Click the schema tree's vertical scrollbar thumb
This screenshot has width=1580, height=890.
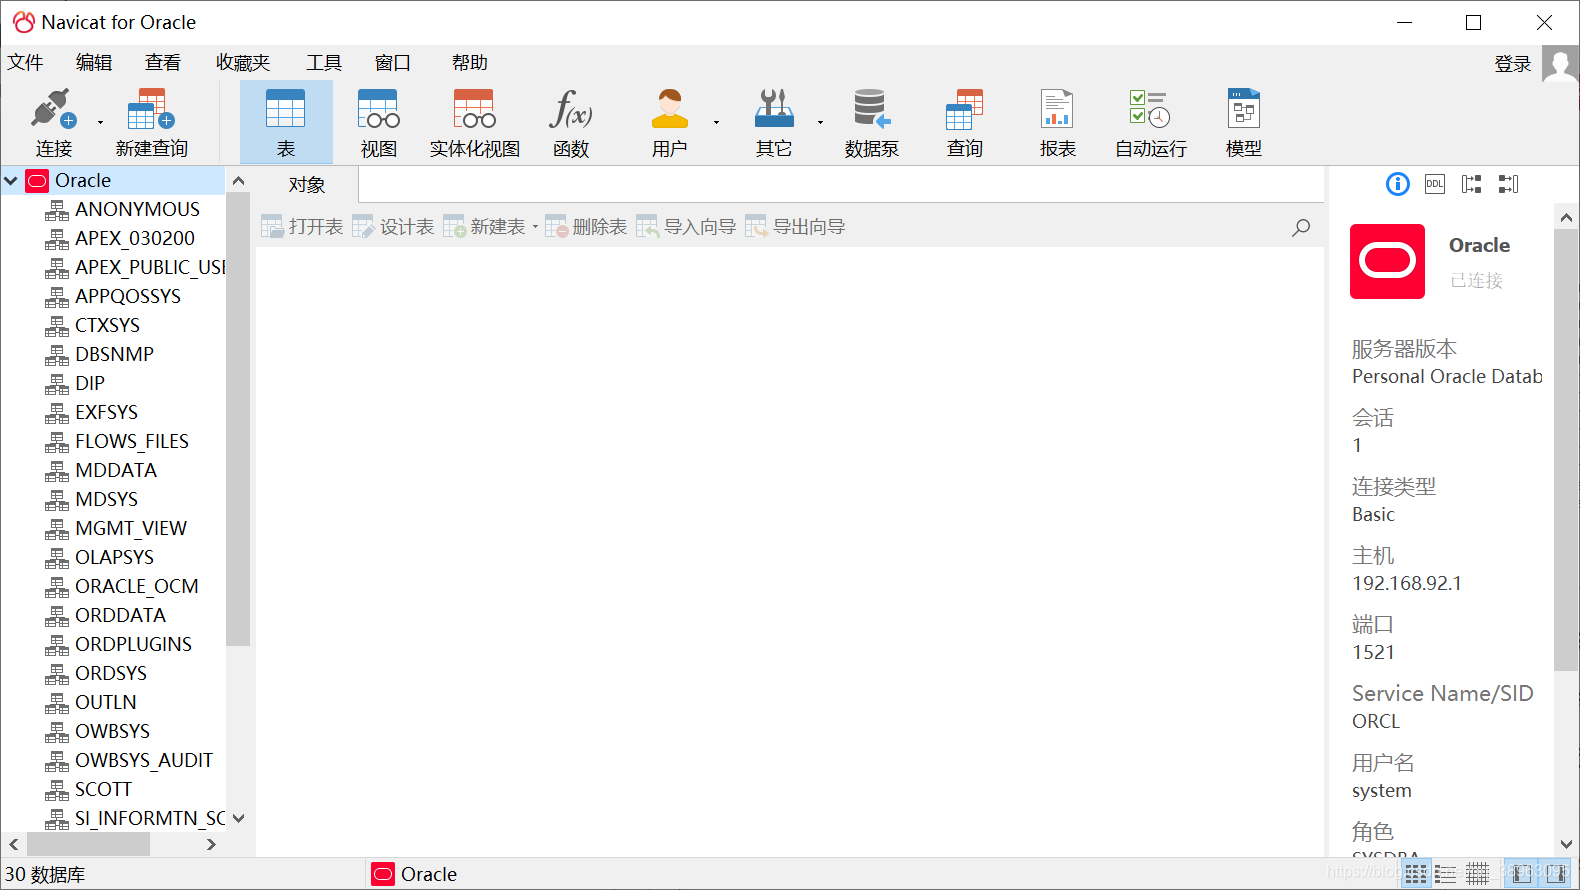click(238, 419)
